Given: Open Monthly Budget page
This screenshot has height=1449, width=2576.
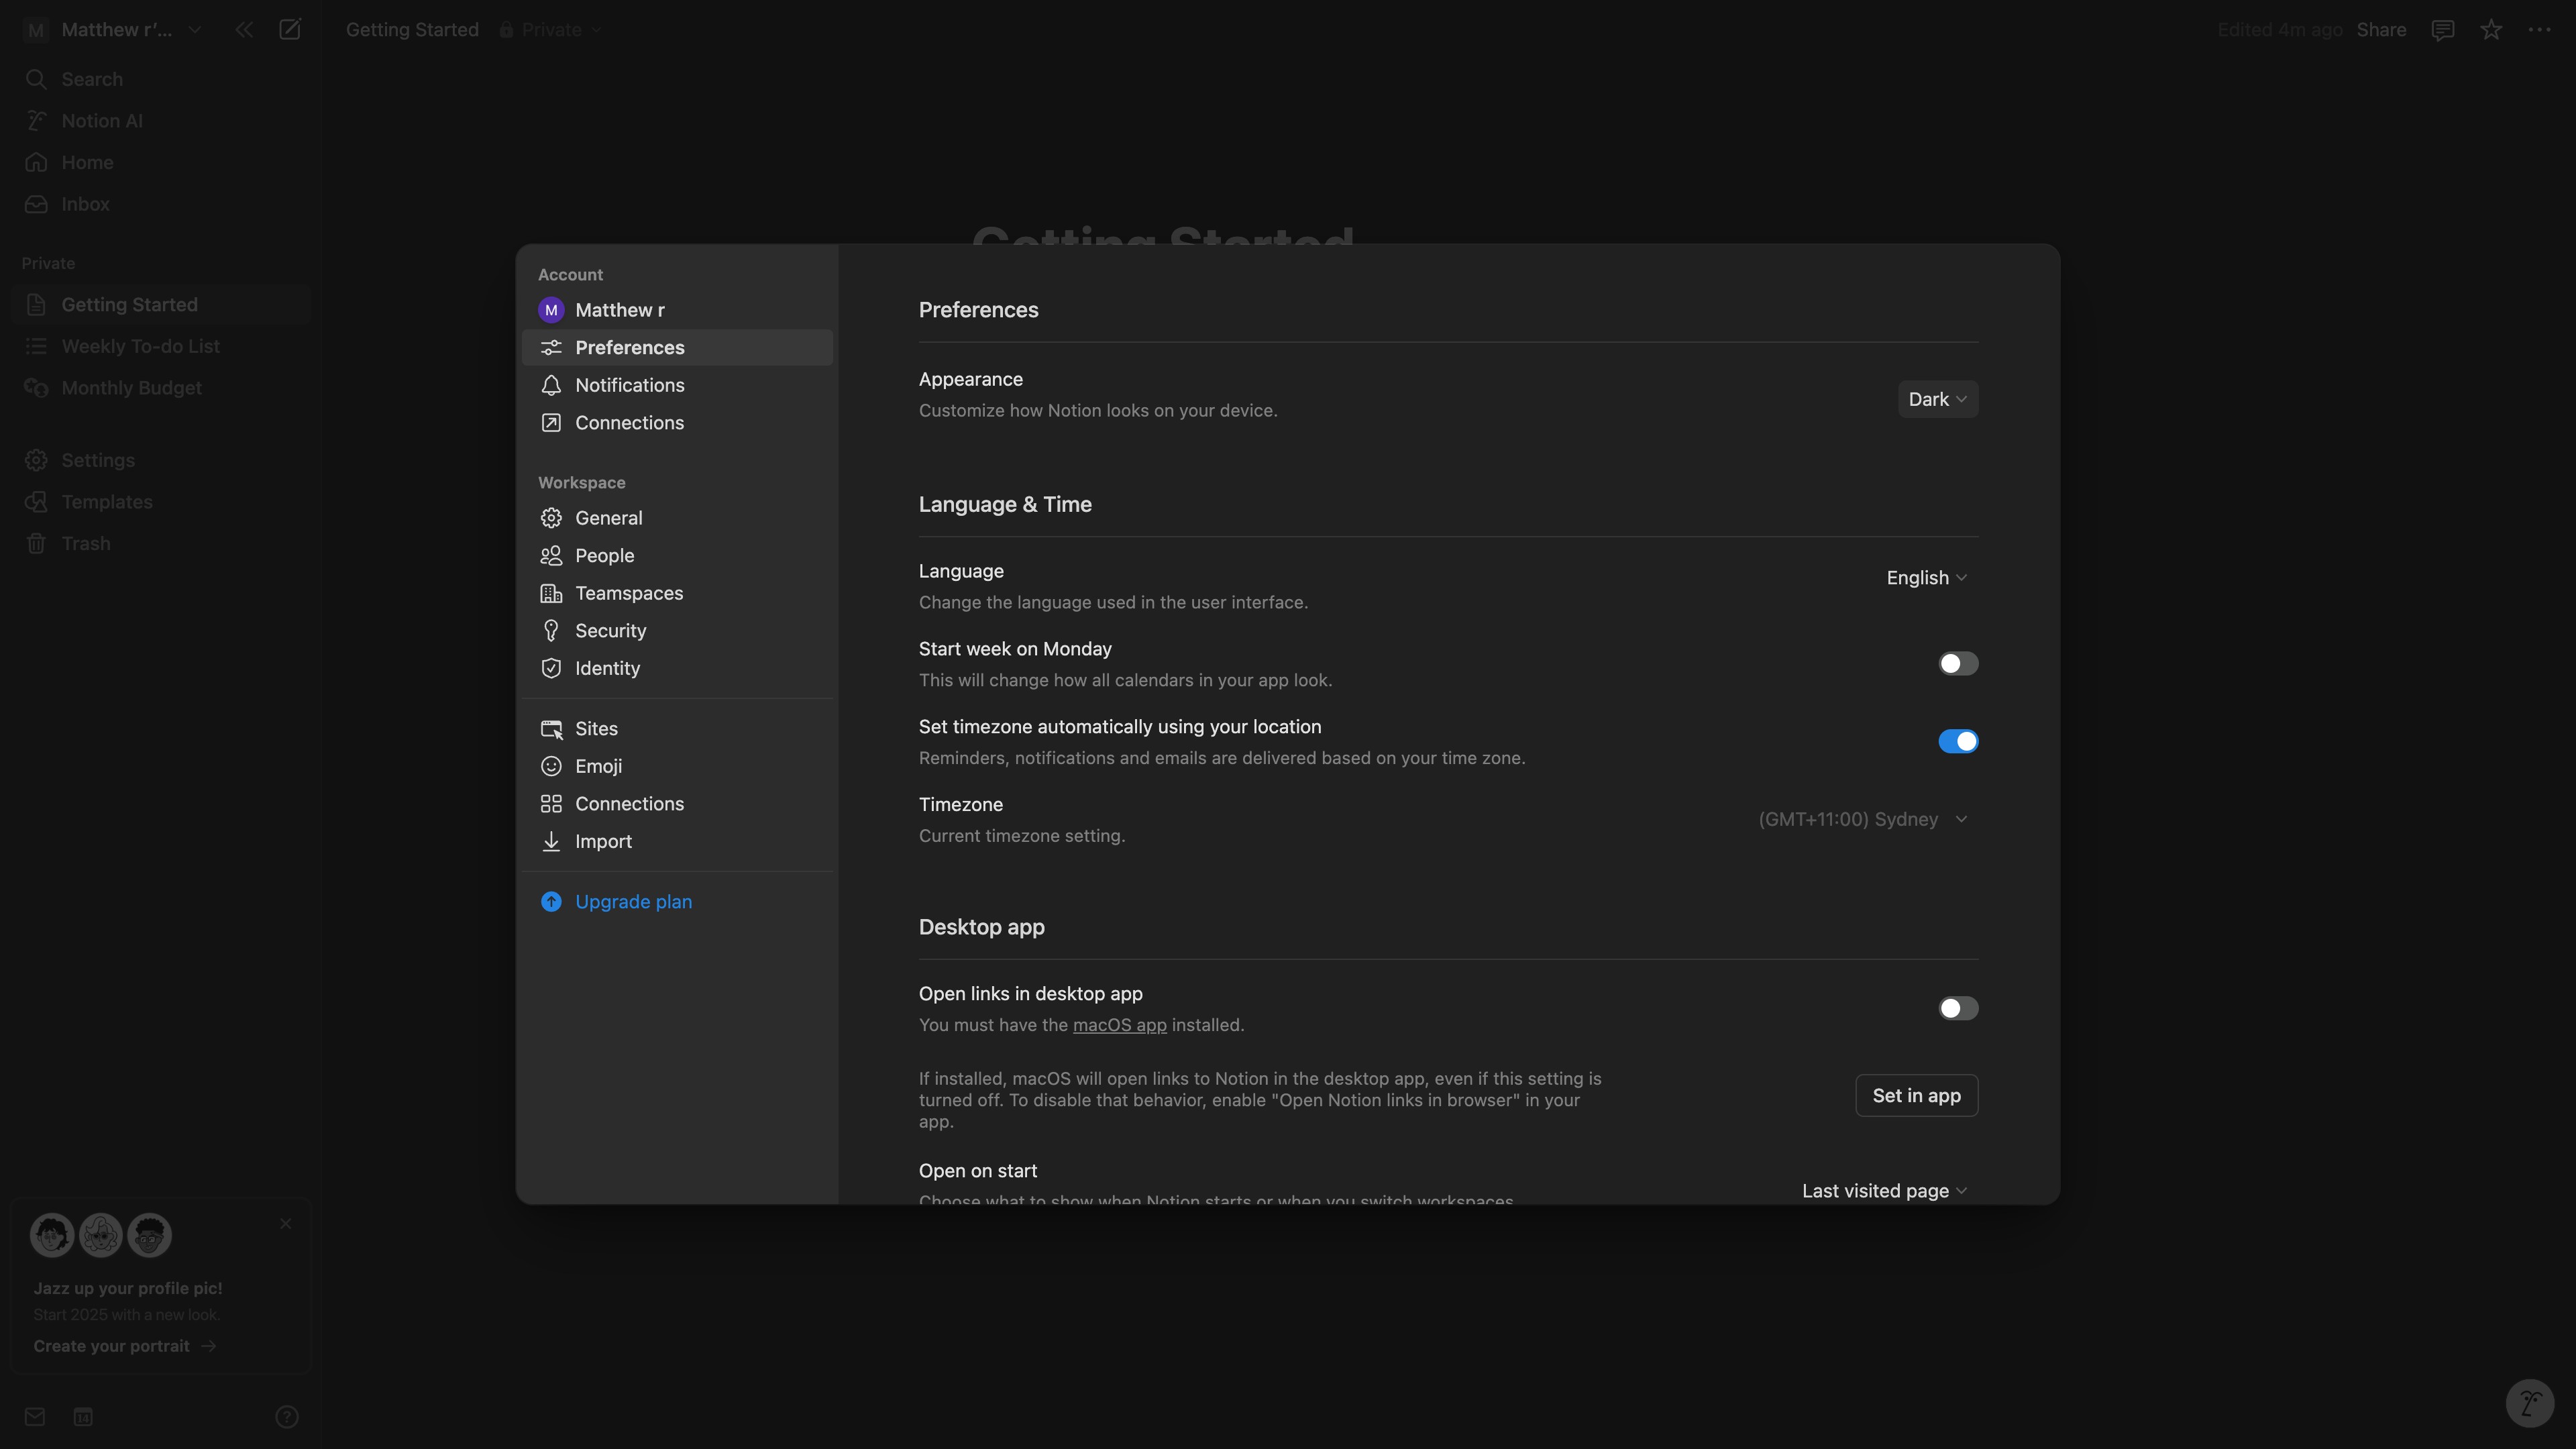Looking at the screenshot, I should click(x=160, y=388).
